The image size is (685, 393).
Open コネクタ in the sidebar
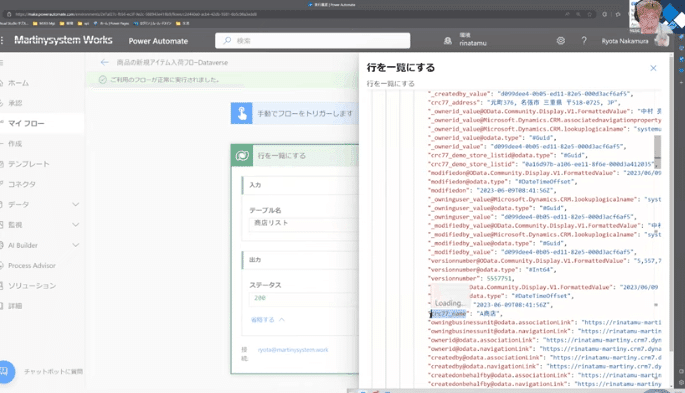22,184
